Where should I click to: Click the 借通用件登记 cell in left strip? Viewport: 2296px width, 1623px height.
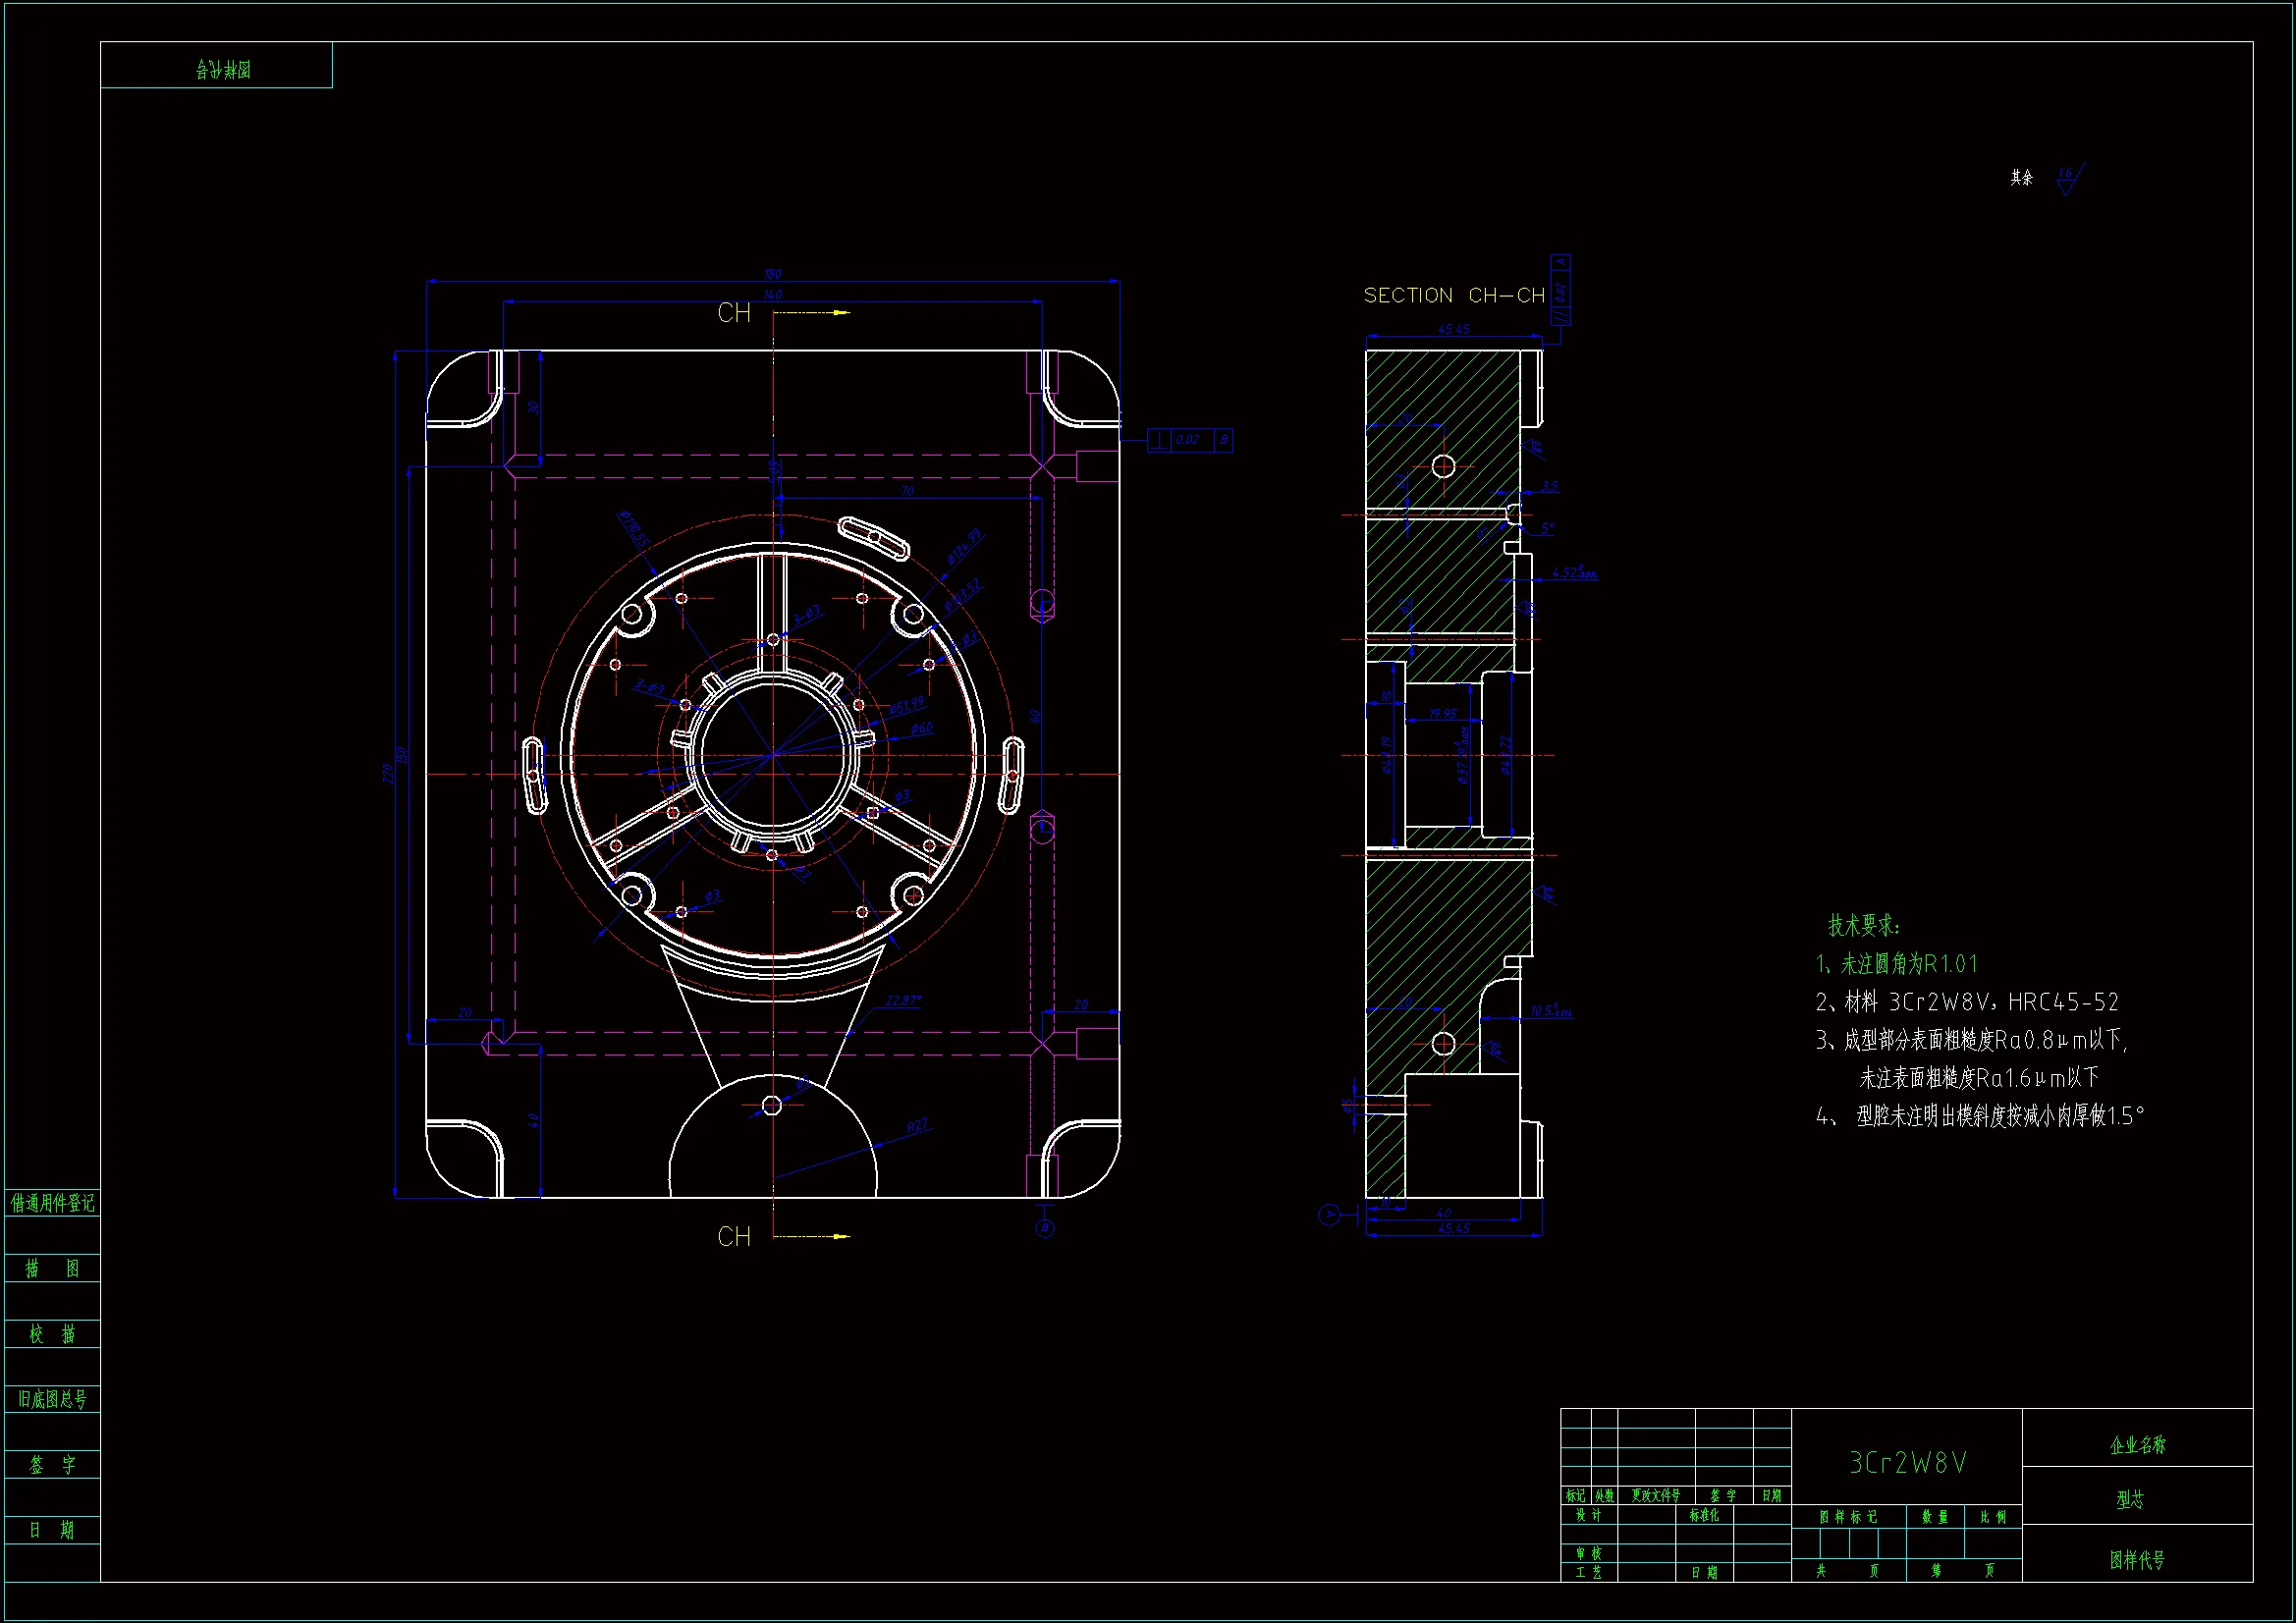pos(52,1203)
